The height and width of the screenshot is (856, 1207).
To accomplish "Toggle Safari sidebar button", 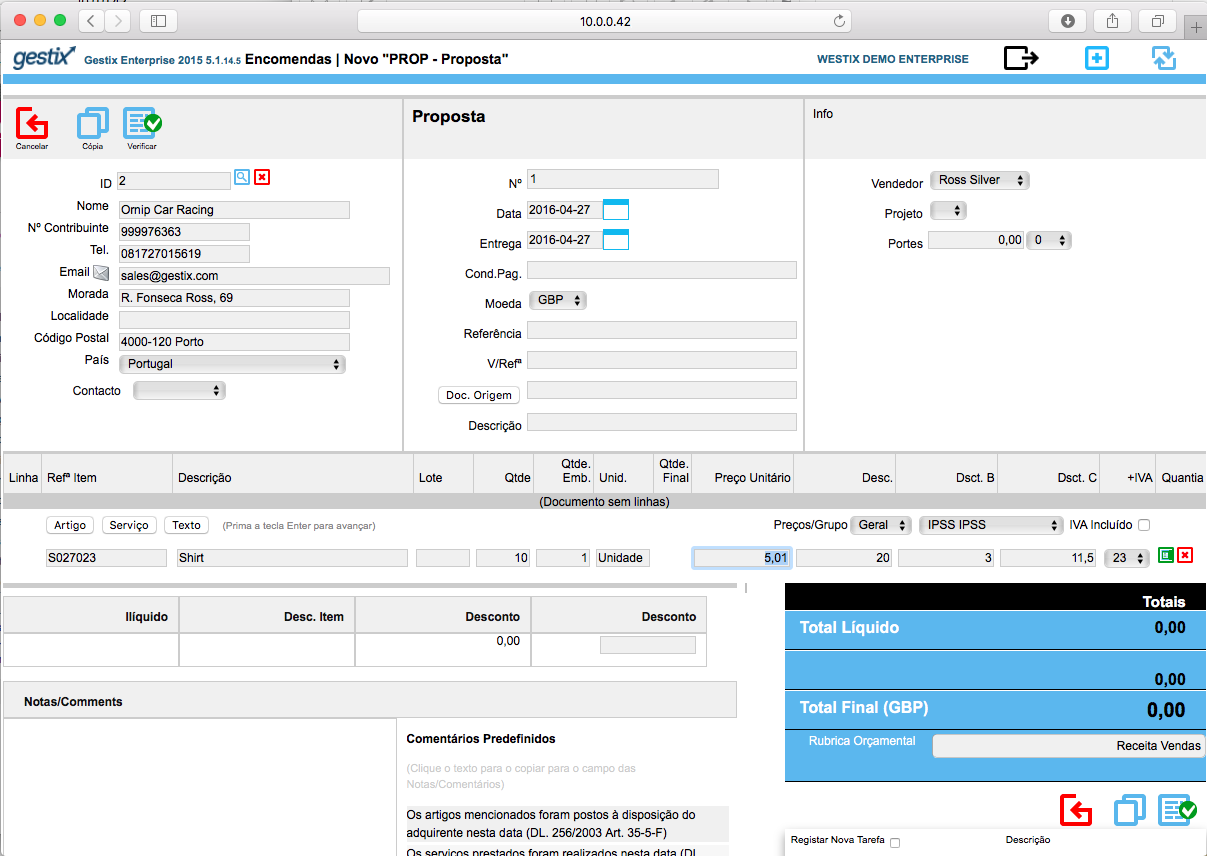I will click(x=158, y=20).
